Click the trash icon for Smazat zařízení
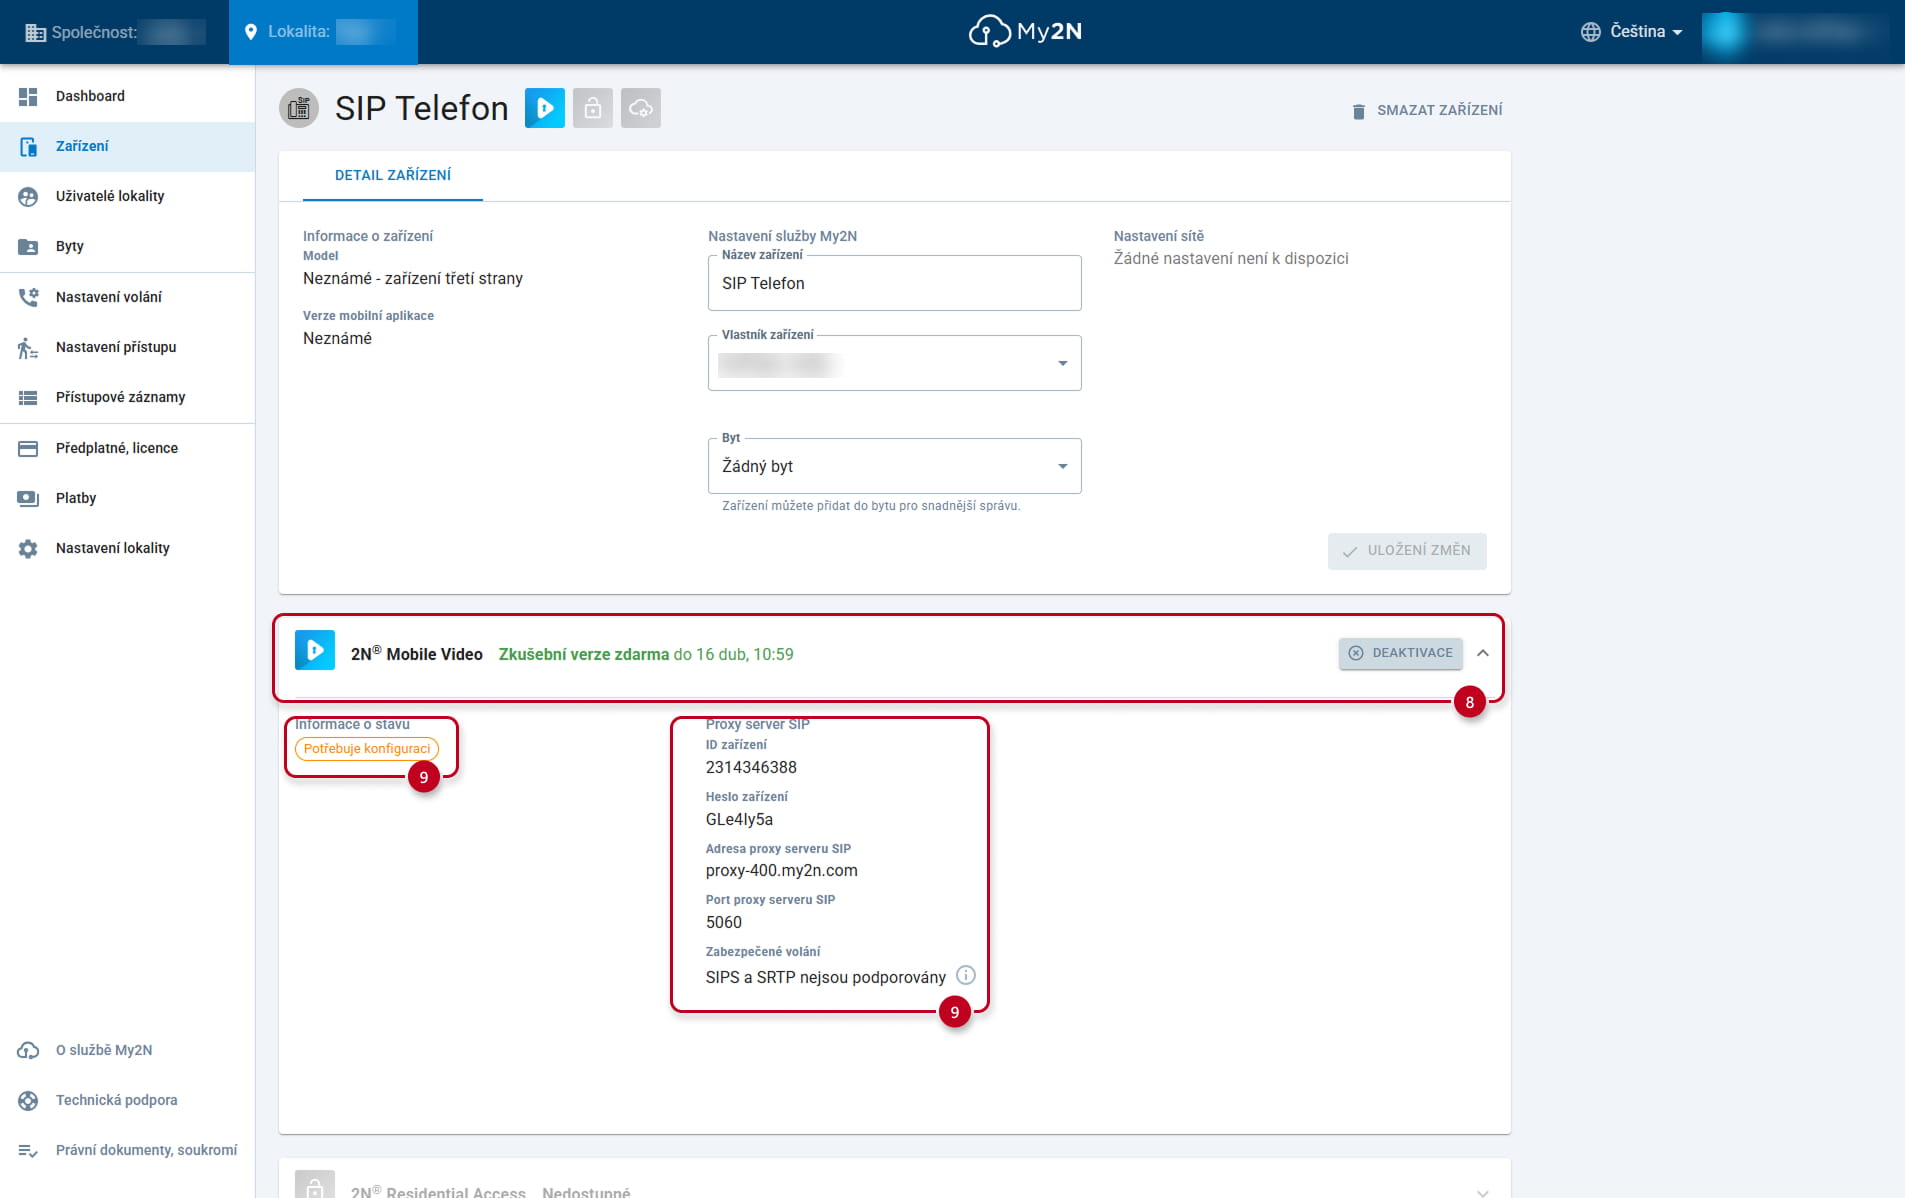The height and width of the screenshot is (1198, 1905). click(x=1358, y=111)
